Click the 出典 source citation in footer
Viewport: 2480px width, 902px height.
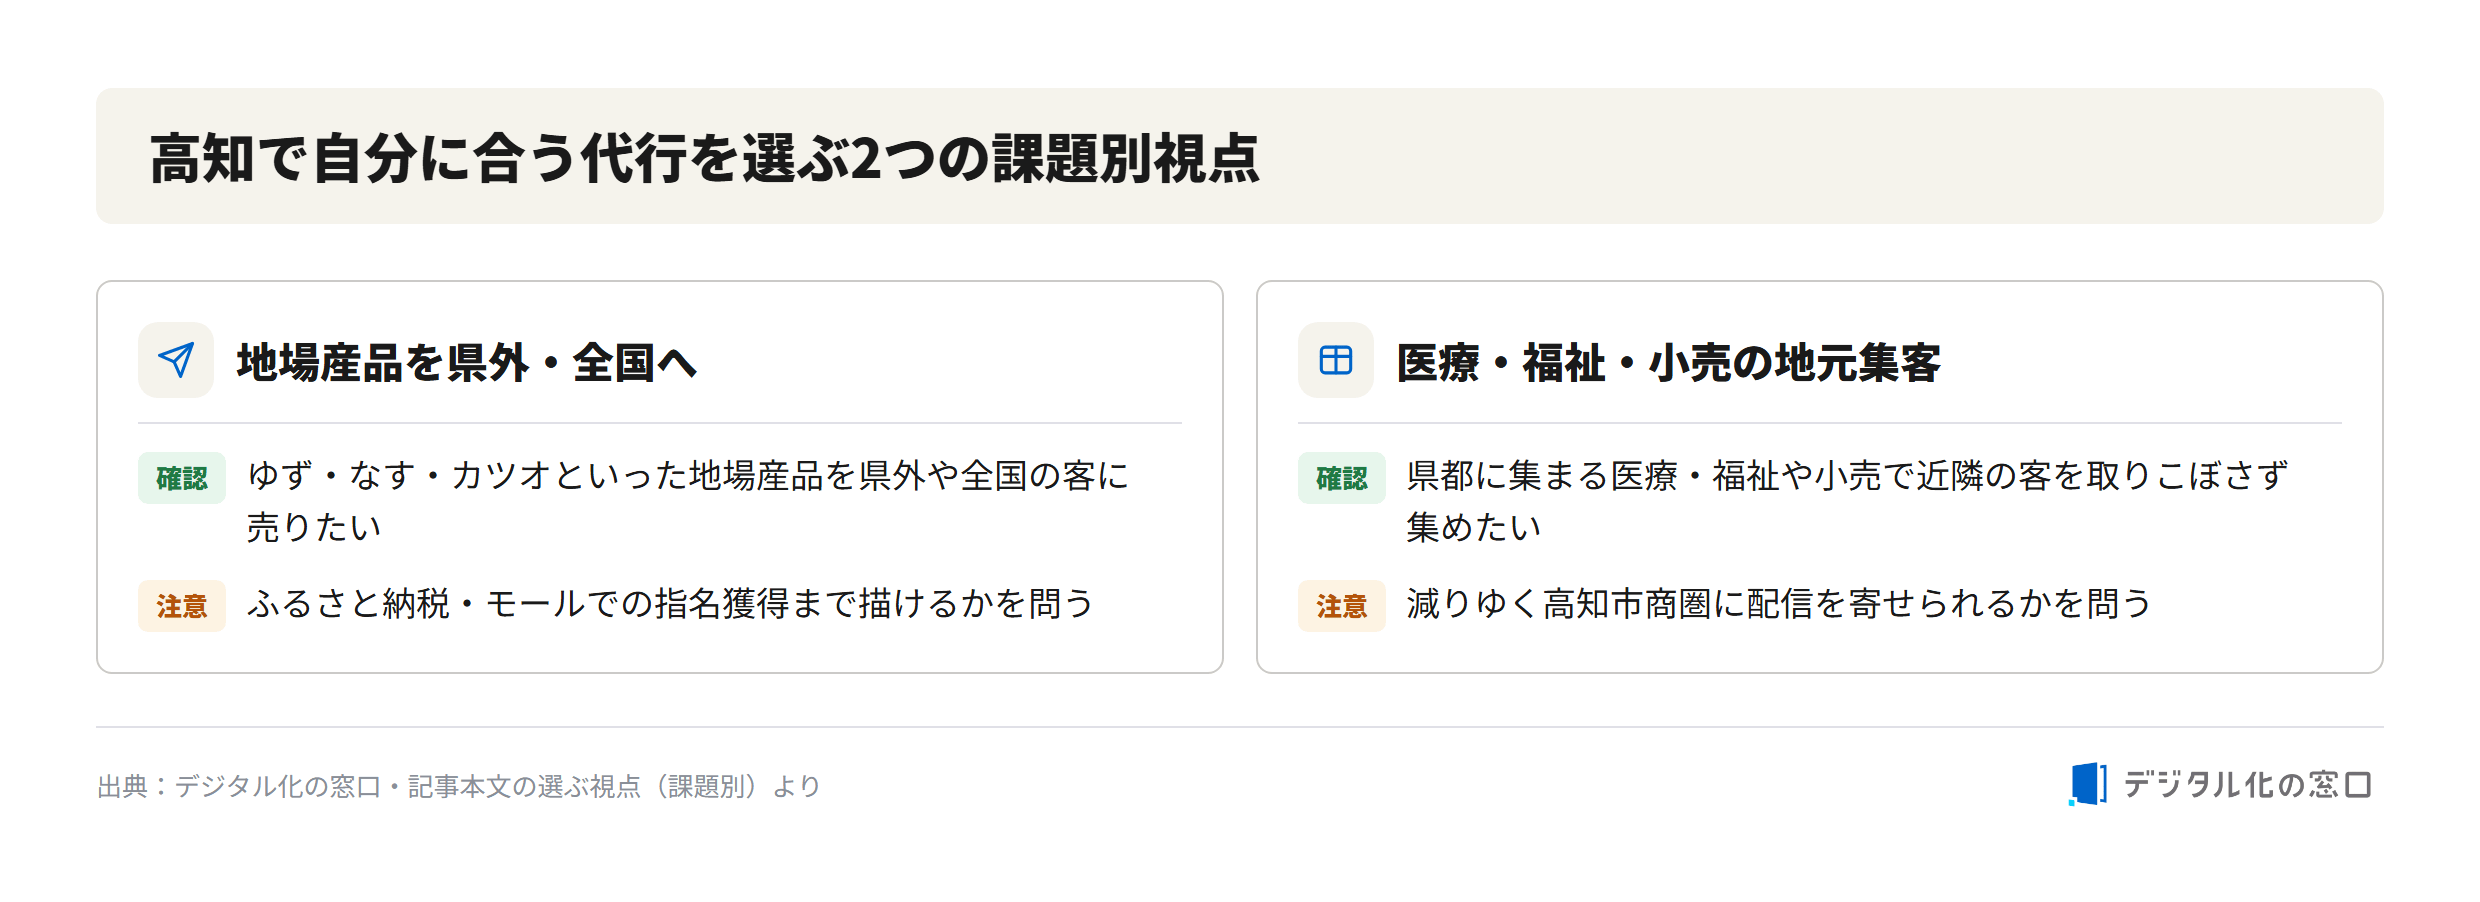click(459, 787)
